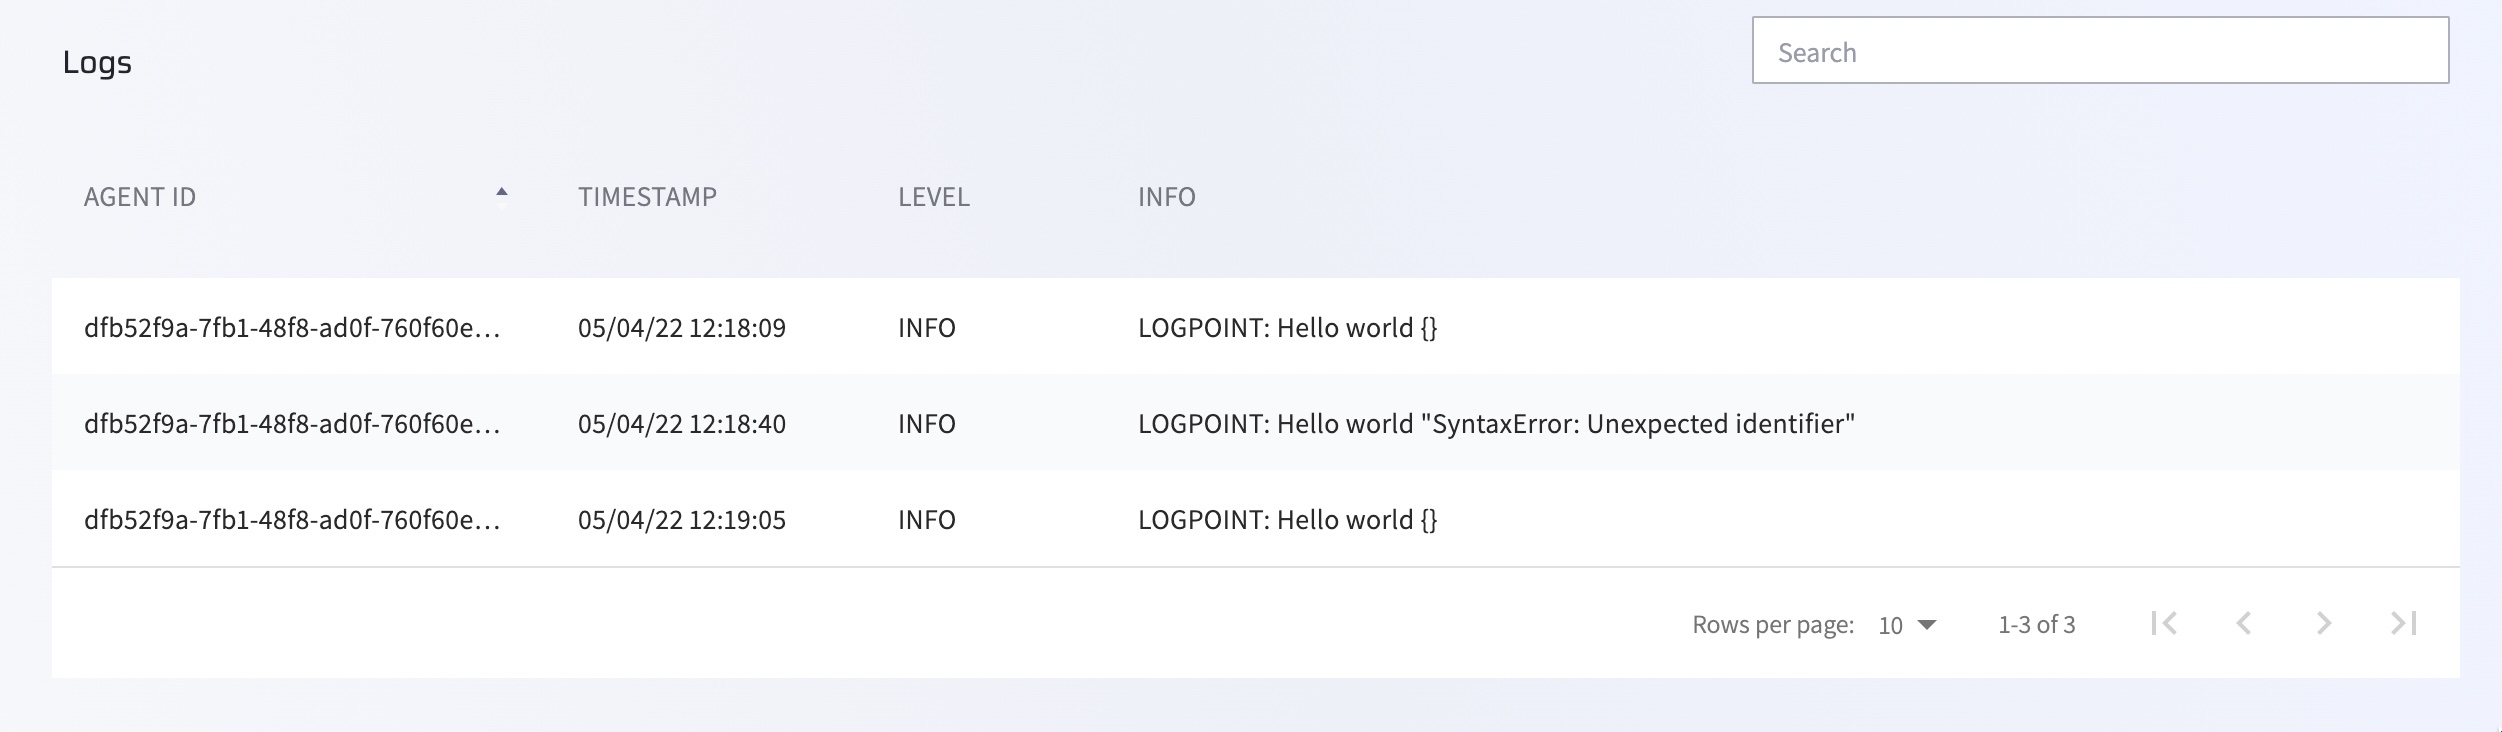2502x732 pixels.
Task: Go to first page of logs
Action: (2164, 624)
